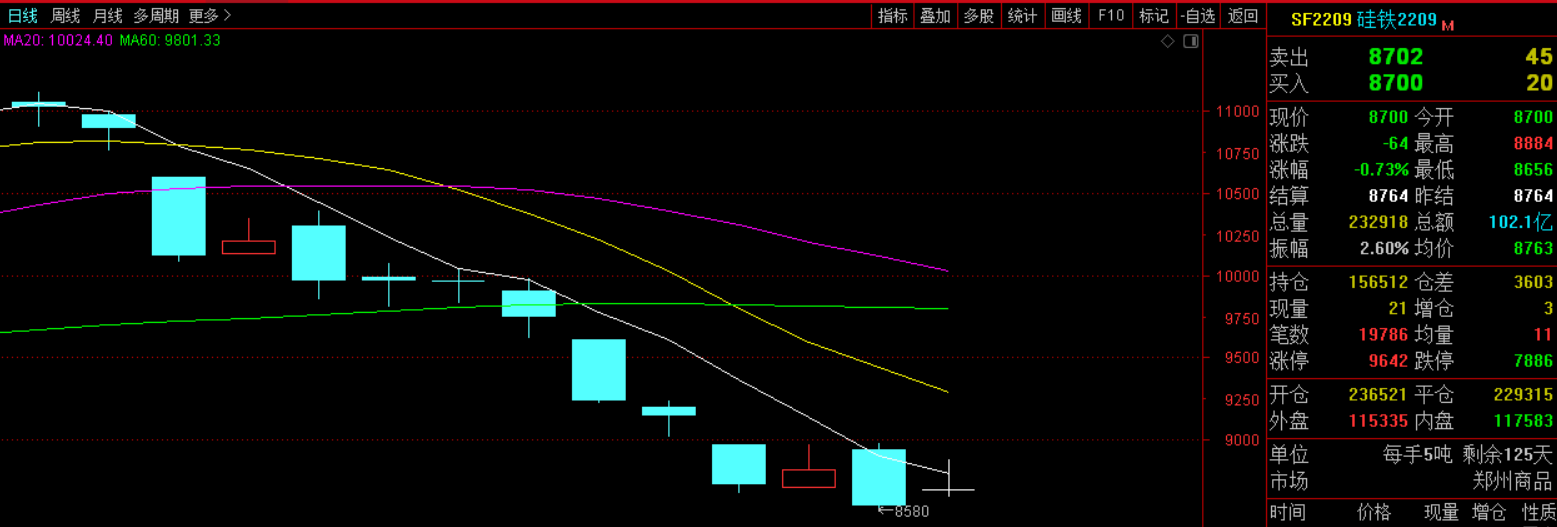Click the 返回 back button

[x=1243, y=15]
